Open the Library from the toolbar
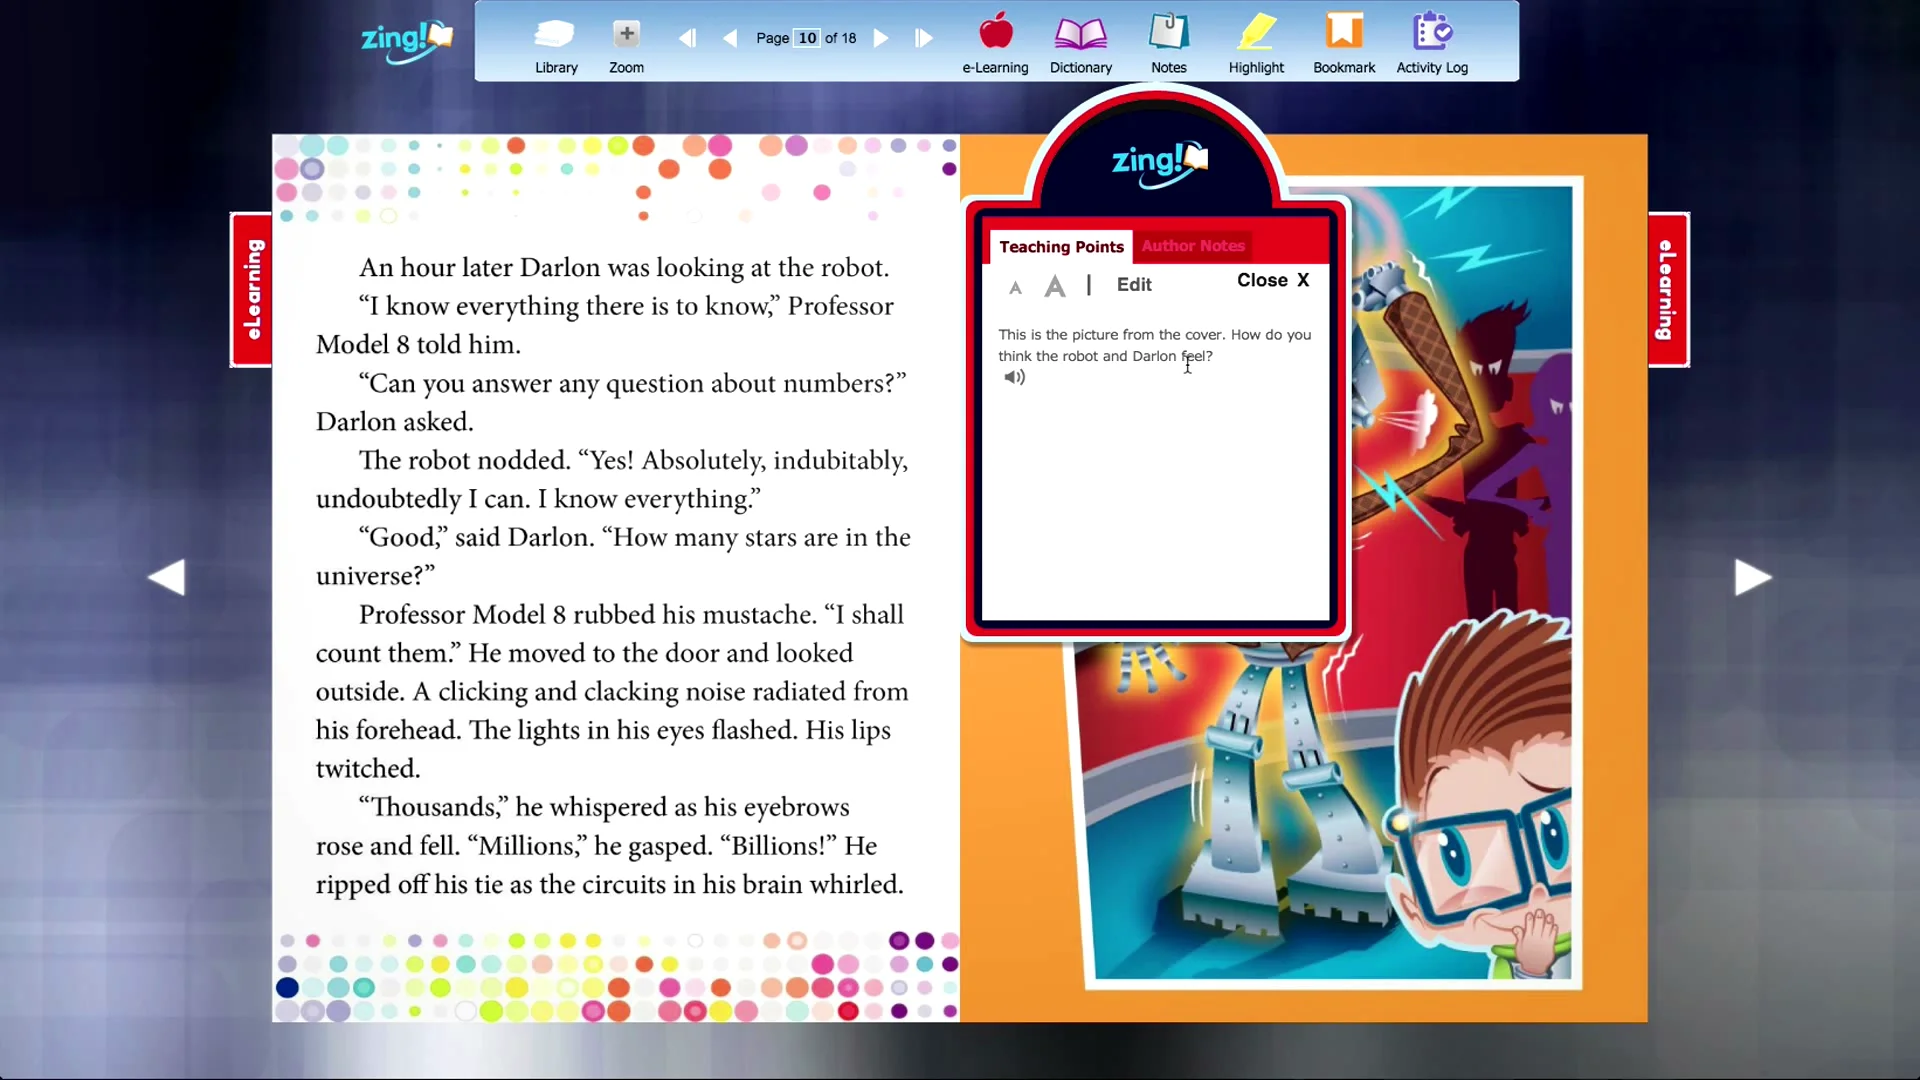Image resolution: width=1920 pixels, height=1080 pixels. (x=556, y=46)
